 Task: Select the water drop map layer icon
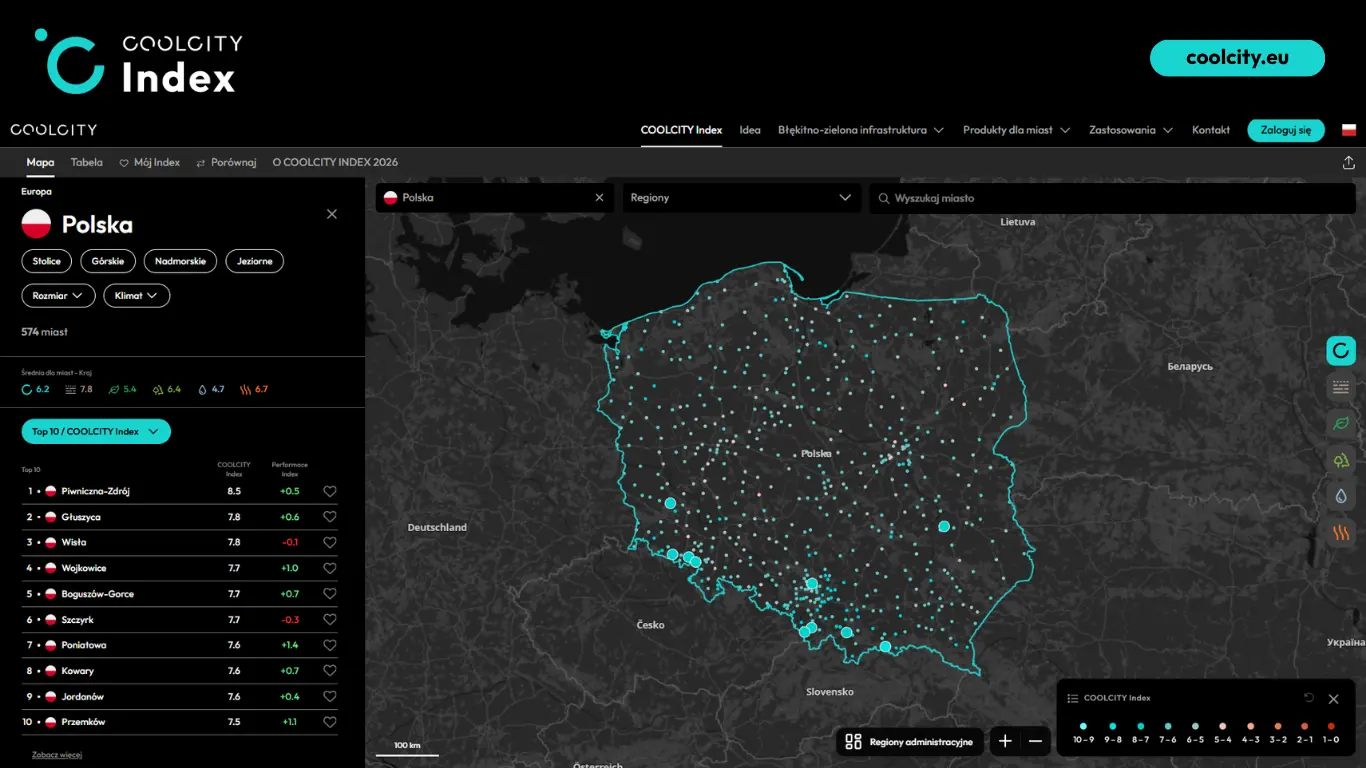[x=1340, y=496]
